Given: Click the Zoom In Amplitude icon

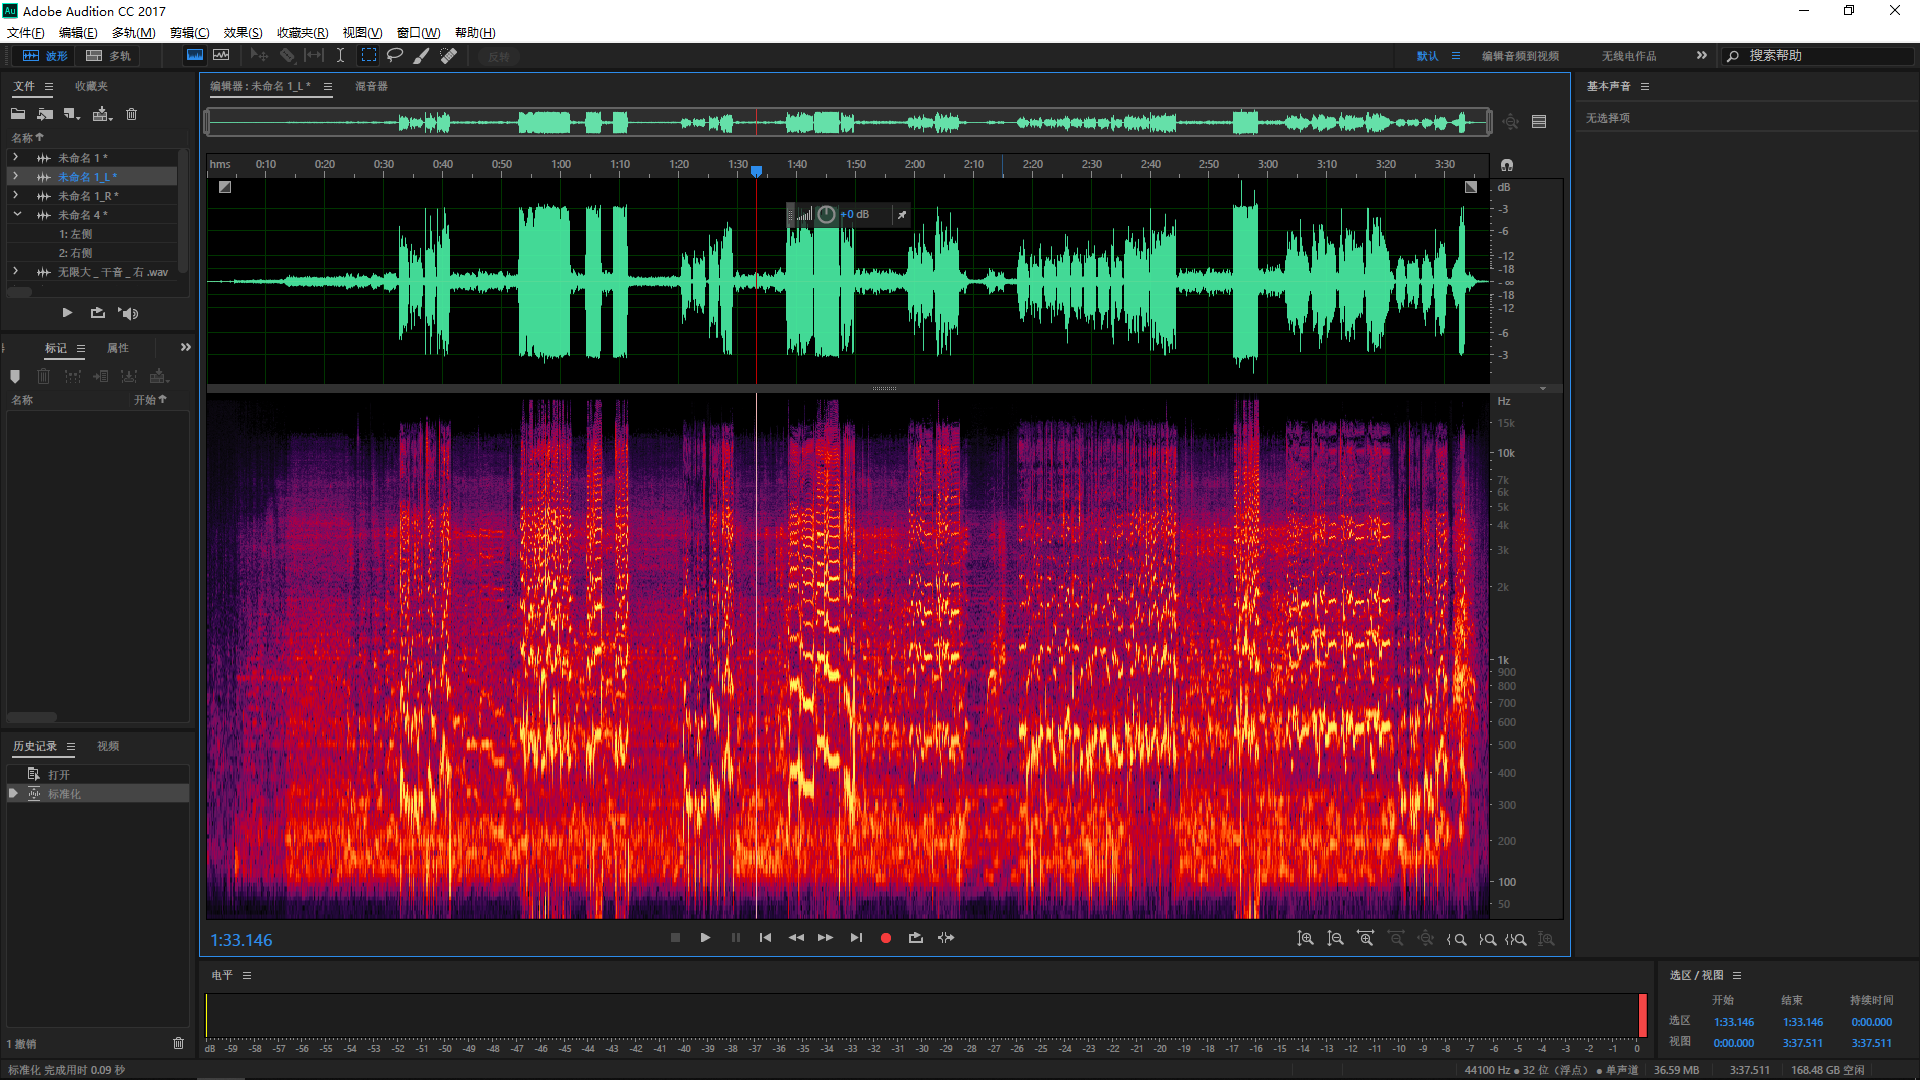Looking at the screenshot, I should [x=1305, y=939].
